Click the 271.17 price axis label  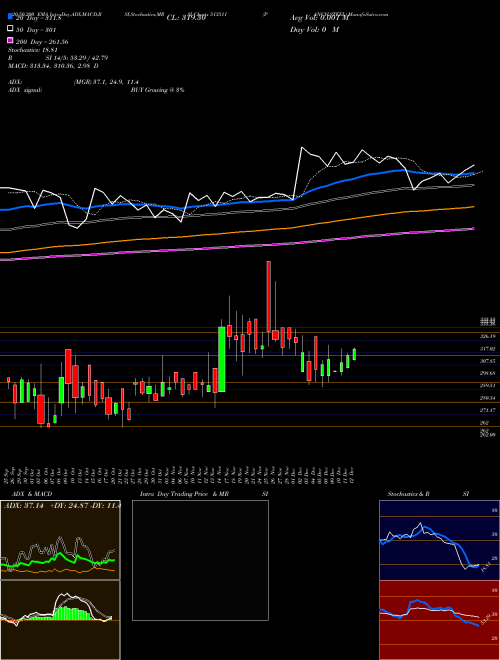(488, 410)
